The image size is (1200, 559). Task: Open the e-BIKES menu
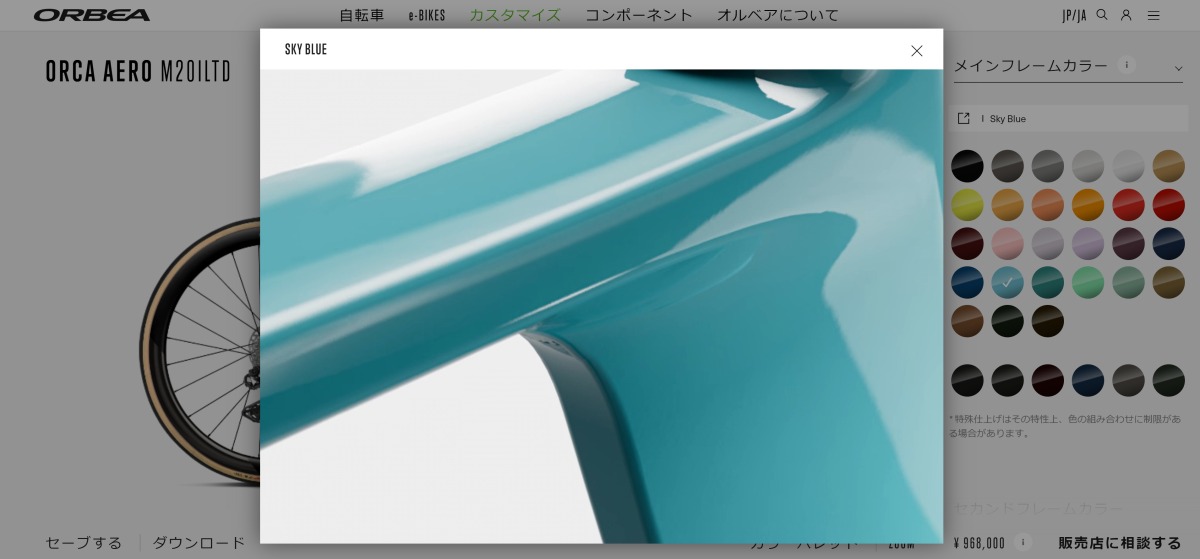[427, 15]
